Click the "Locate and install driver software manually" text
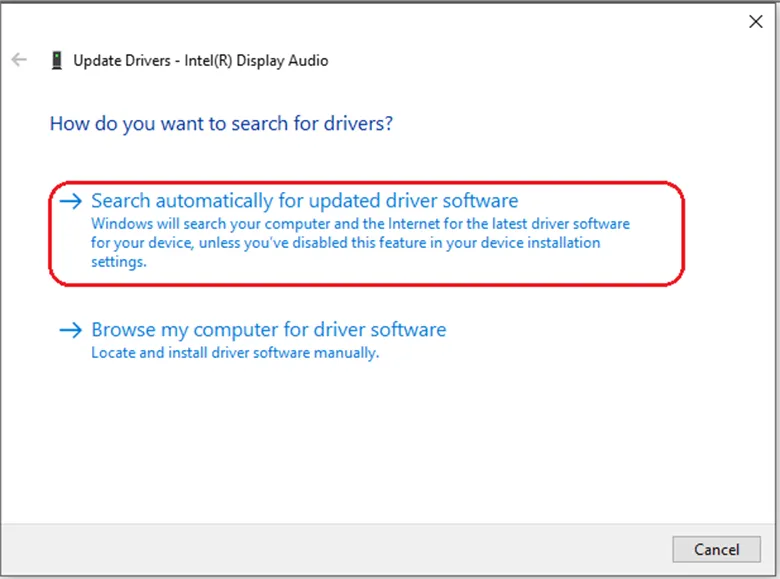The image size is (780, 579). click(235, 353)
